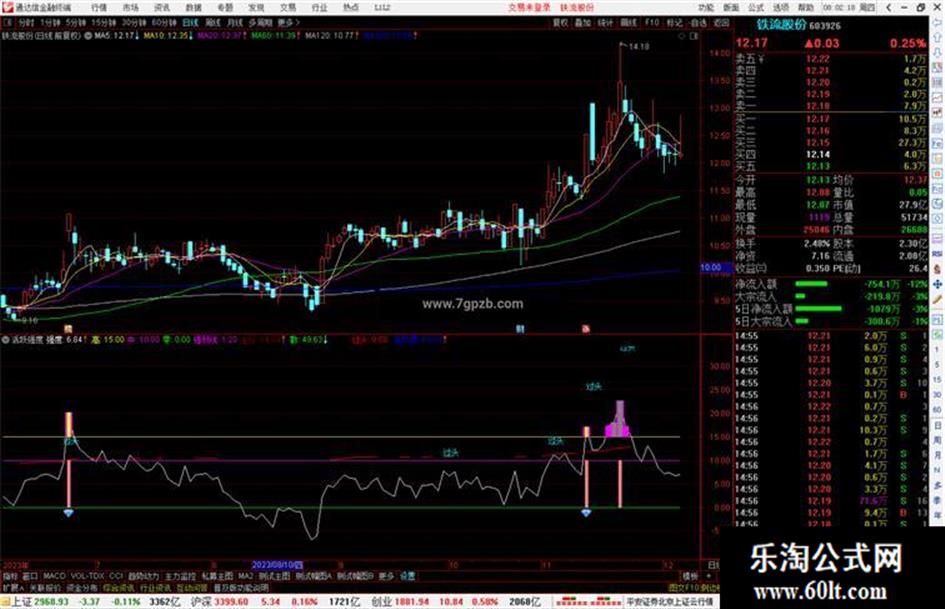The height and width of the screenshot is (609, 945).
Task: Expand the 更多 indicators dropdown at bottom
Action: pyautogui.click(x=386, y=576)
